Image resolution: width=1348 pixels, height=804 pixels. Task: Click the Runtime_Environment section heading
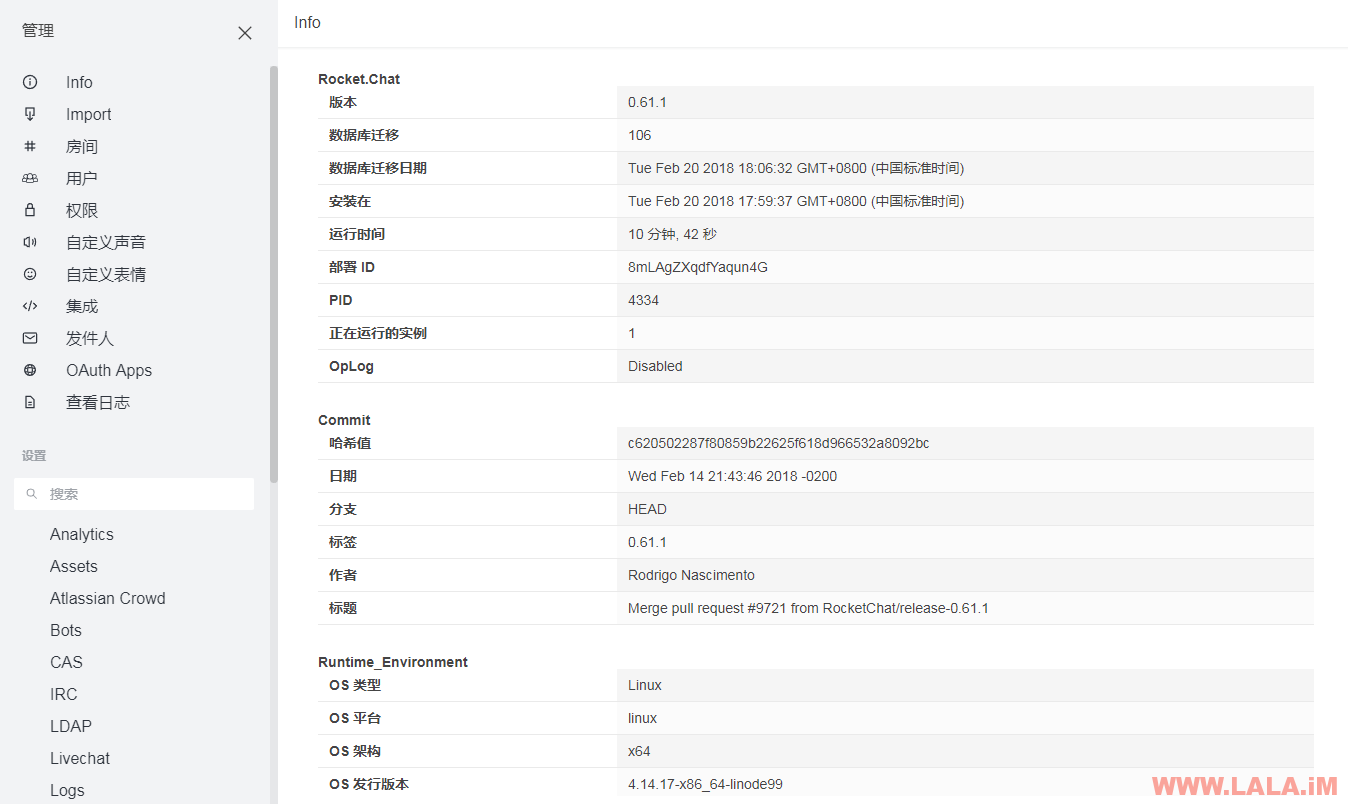[x=393, y=662]
